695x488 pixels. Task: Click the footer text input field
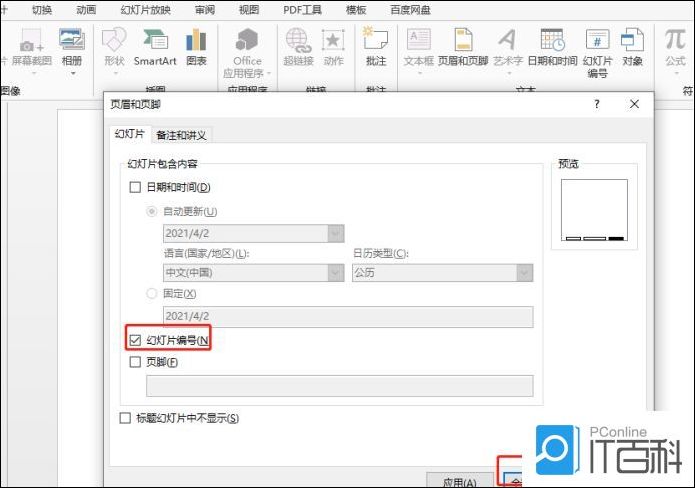[340, 386]
